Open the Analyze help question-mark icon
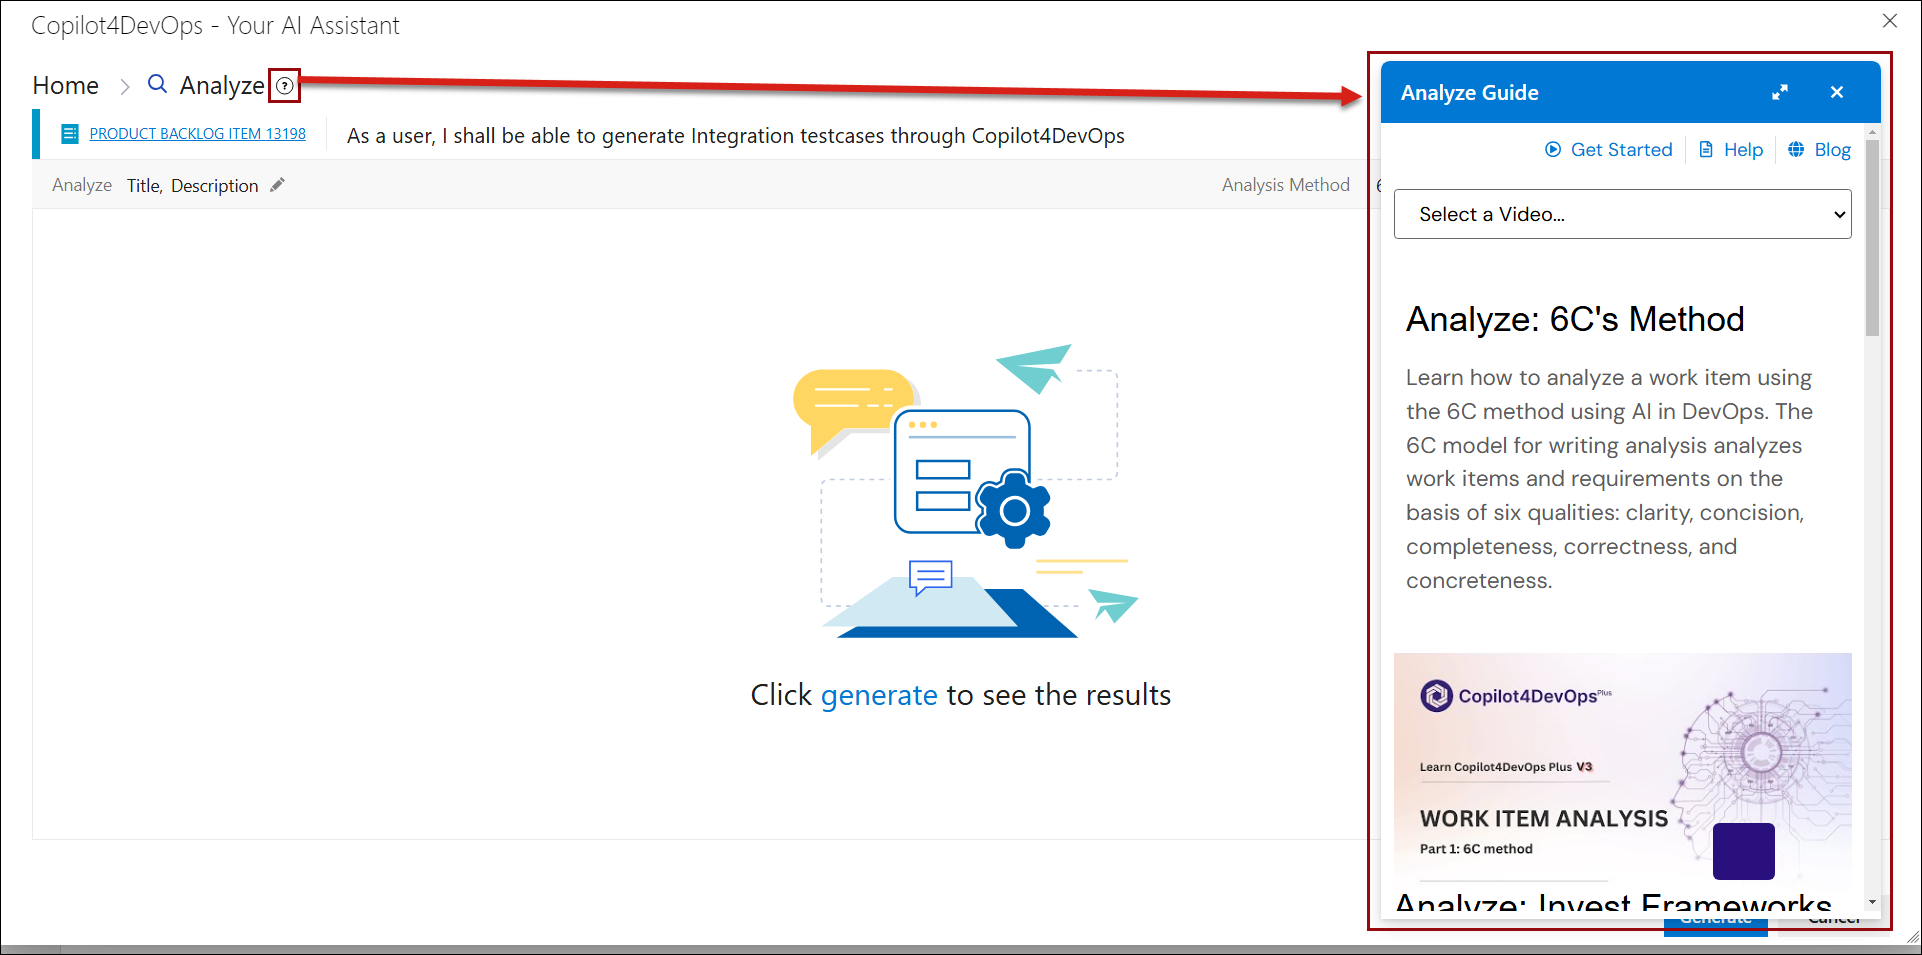The width and height of the screenshot is (1922, 955). click(x=285, y=86)
